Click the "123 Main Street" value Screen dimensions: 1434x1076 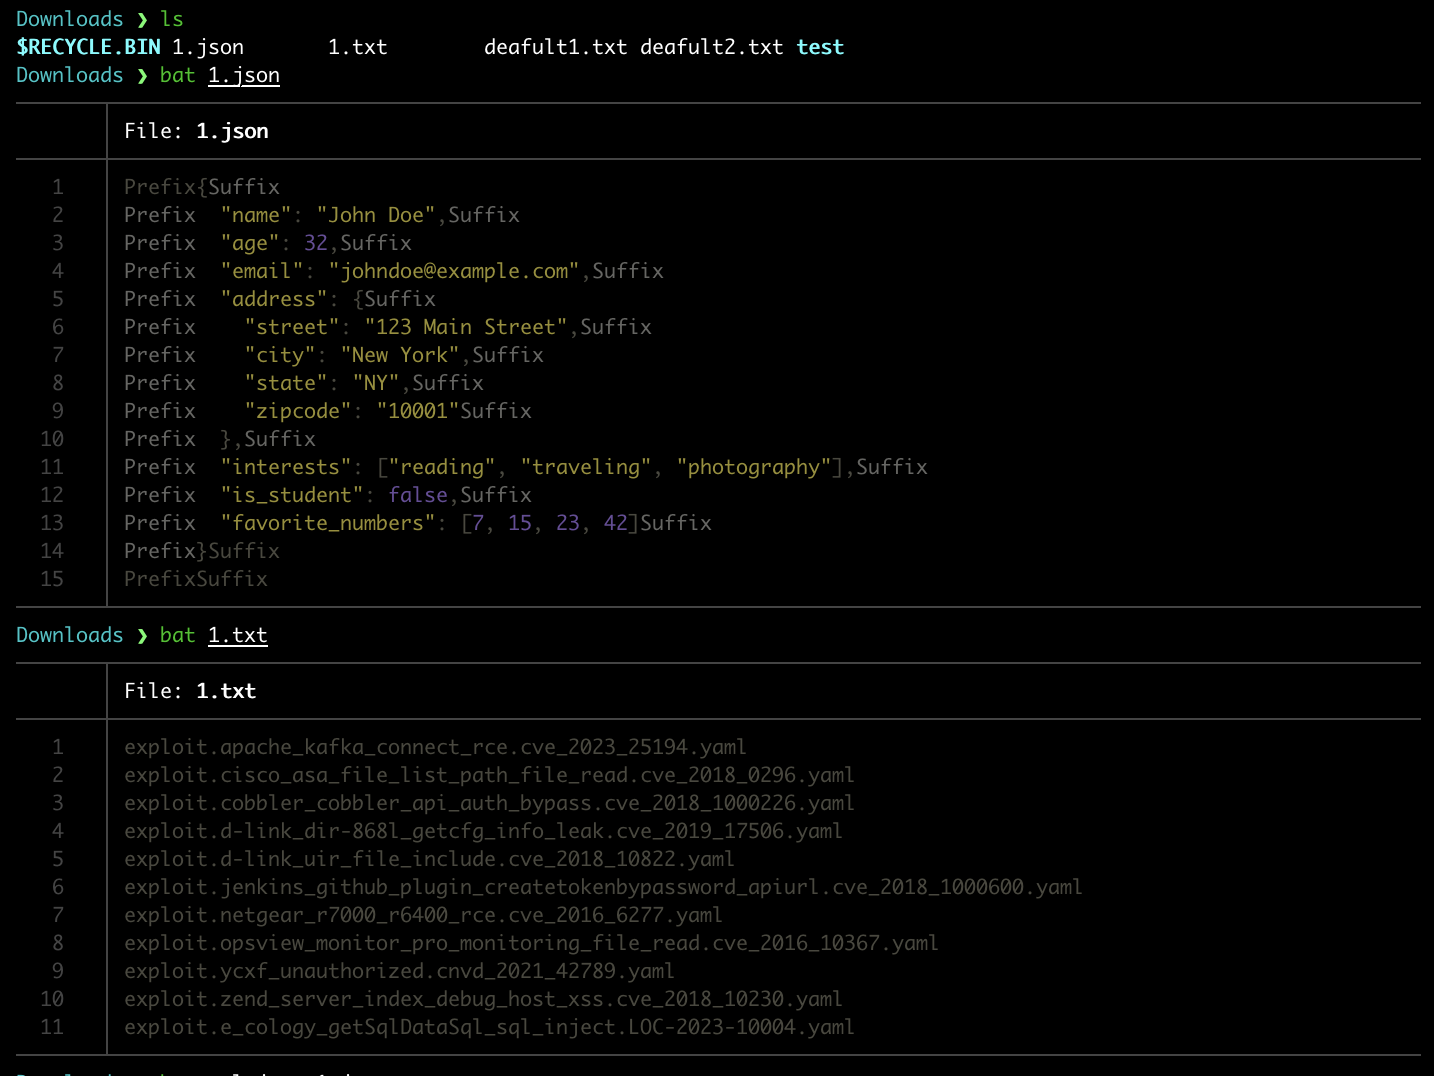pyautogui.click(x=466, y=327)
